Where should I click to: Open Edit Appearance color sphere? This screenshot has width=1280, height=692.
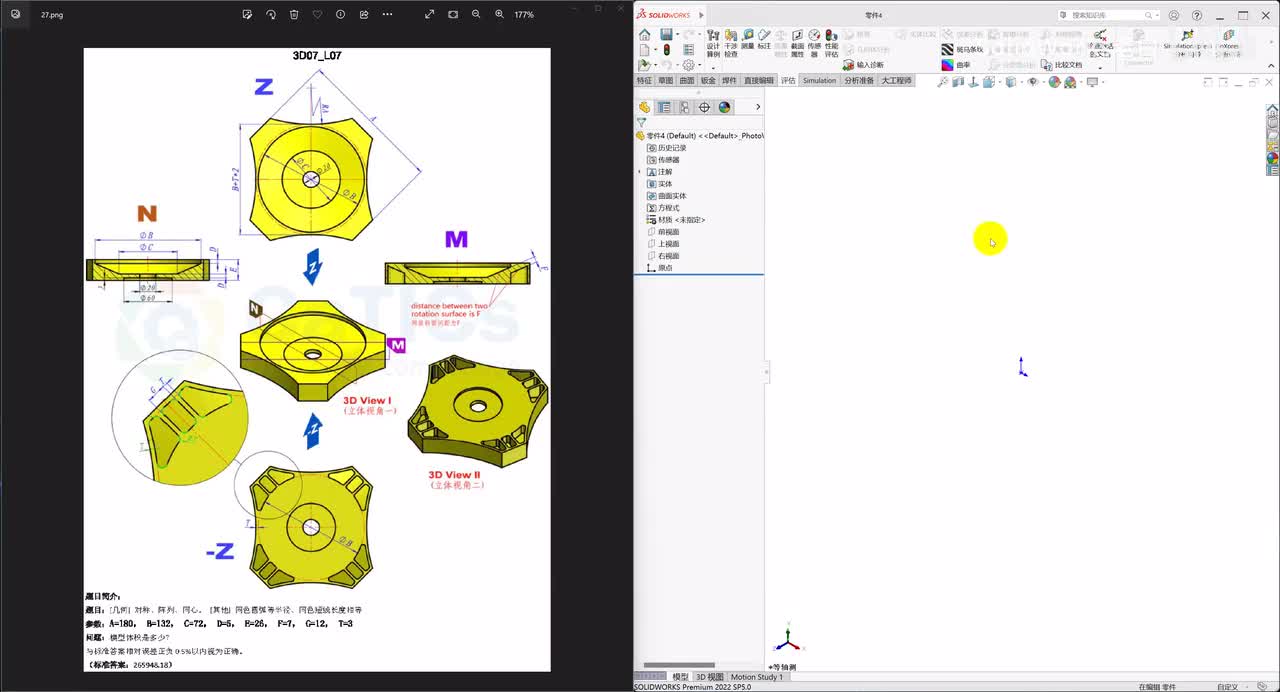[1054, 82]
